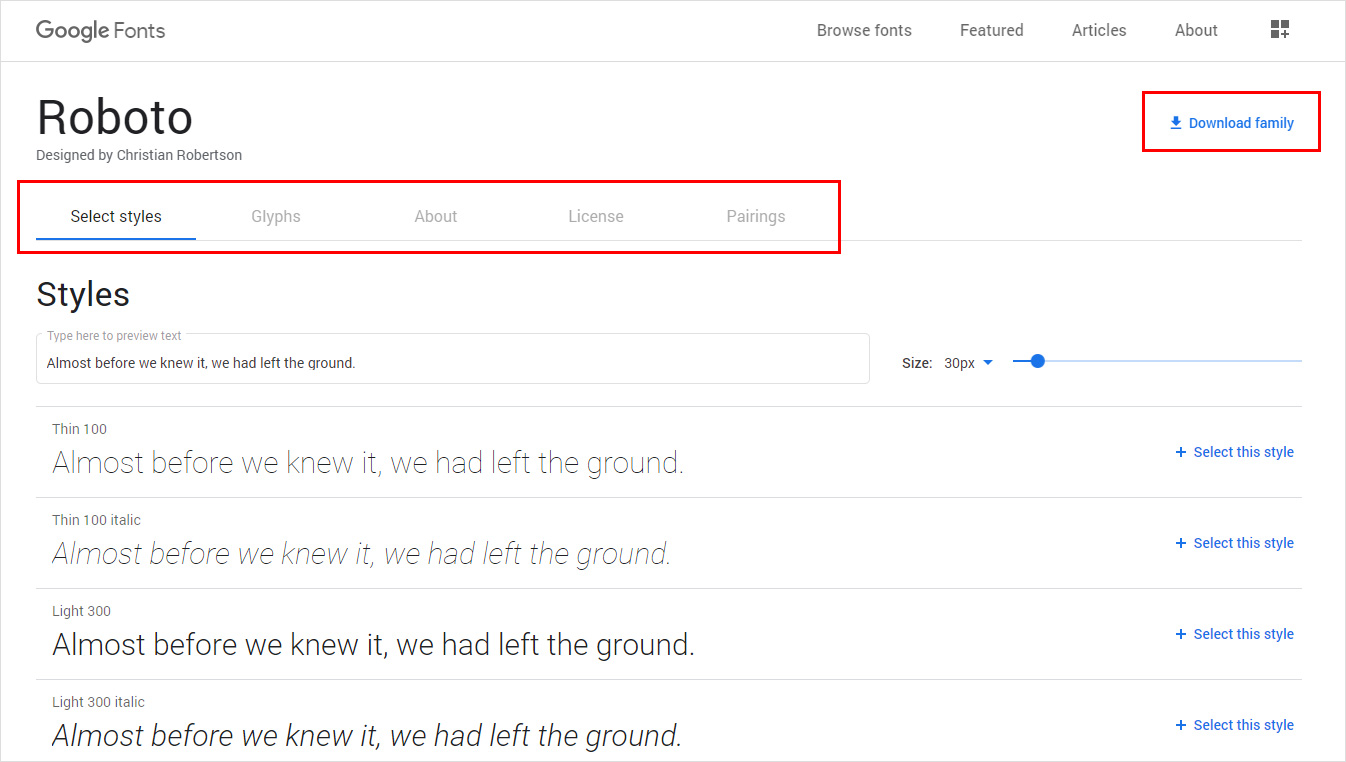Click the Styles section heading
Viewport: 1346px width, 762px height.
[83, 294]
